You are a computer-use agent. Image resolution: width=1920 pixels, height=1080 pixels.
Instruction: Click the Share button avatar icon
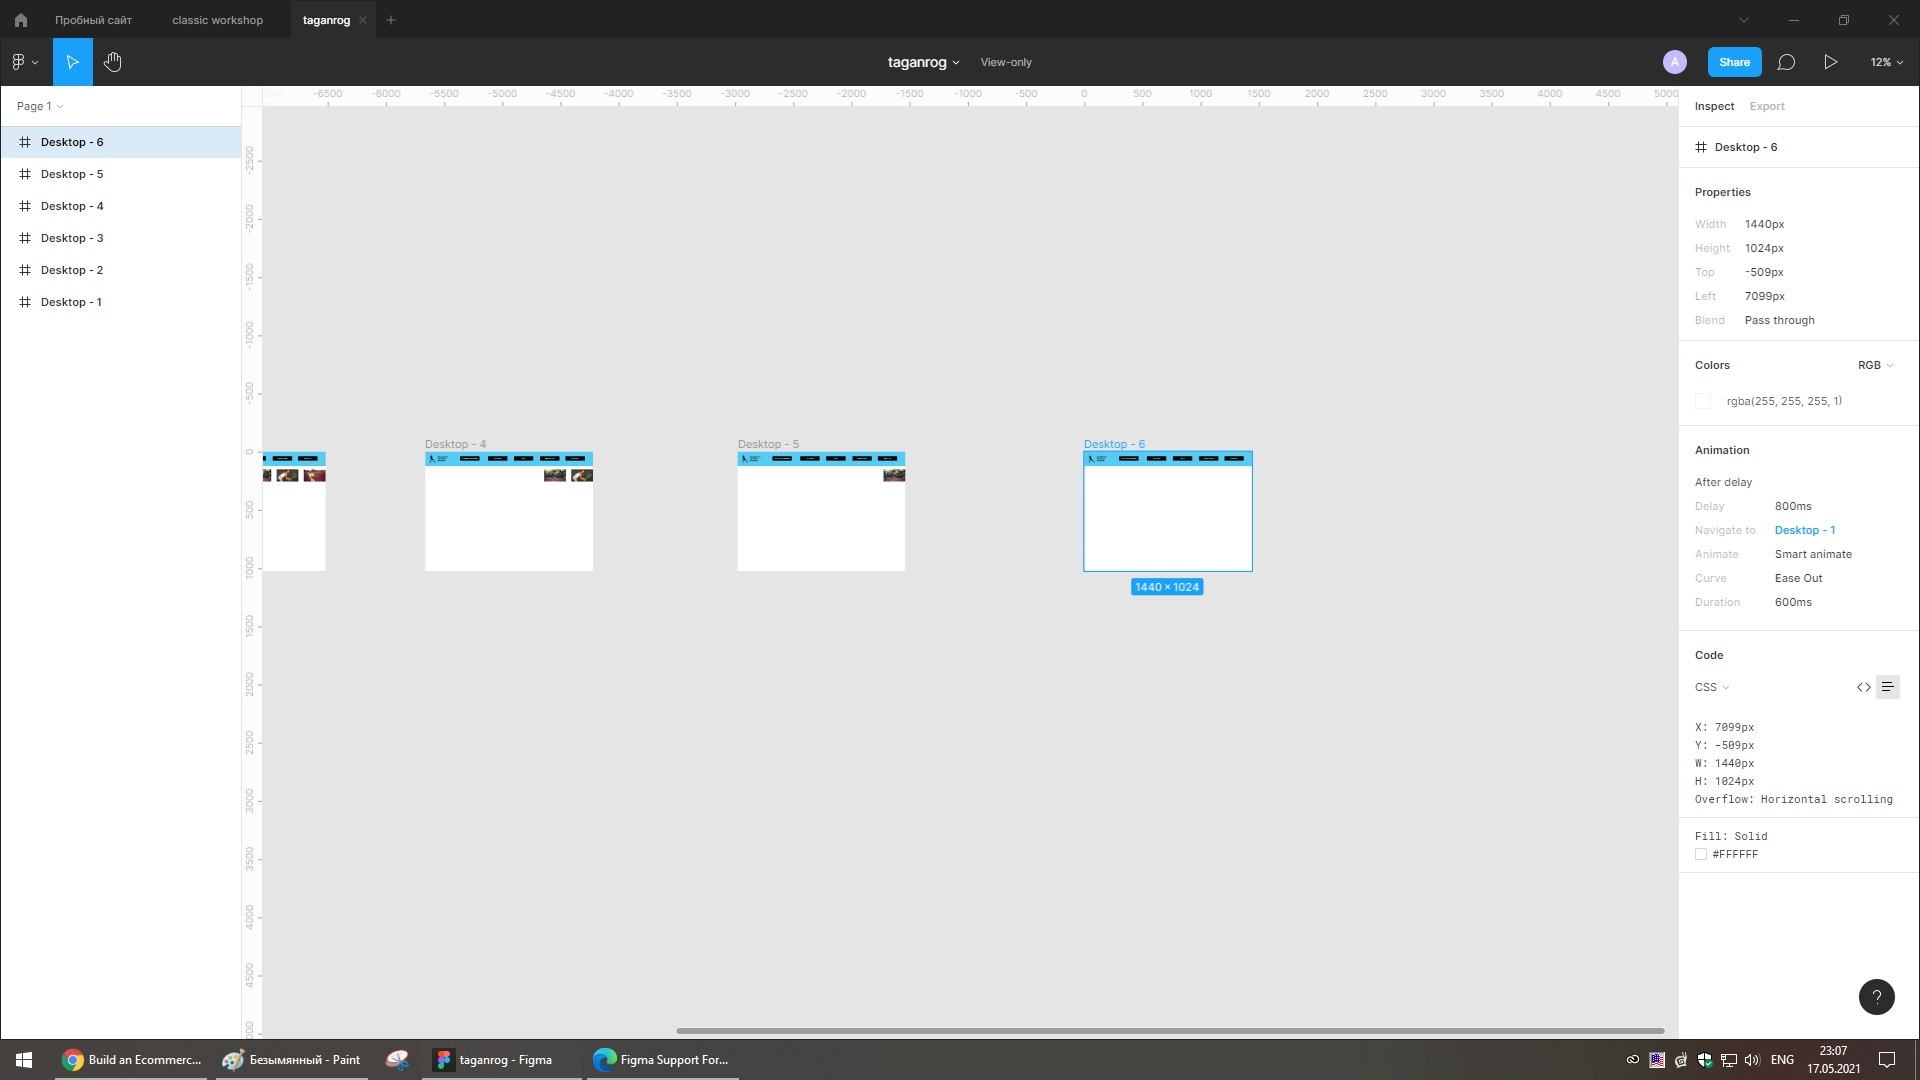[1675, 62]
